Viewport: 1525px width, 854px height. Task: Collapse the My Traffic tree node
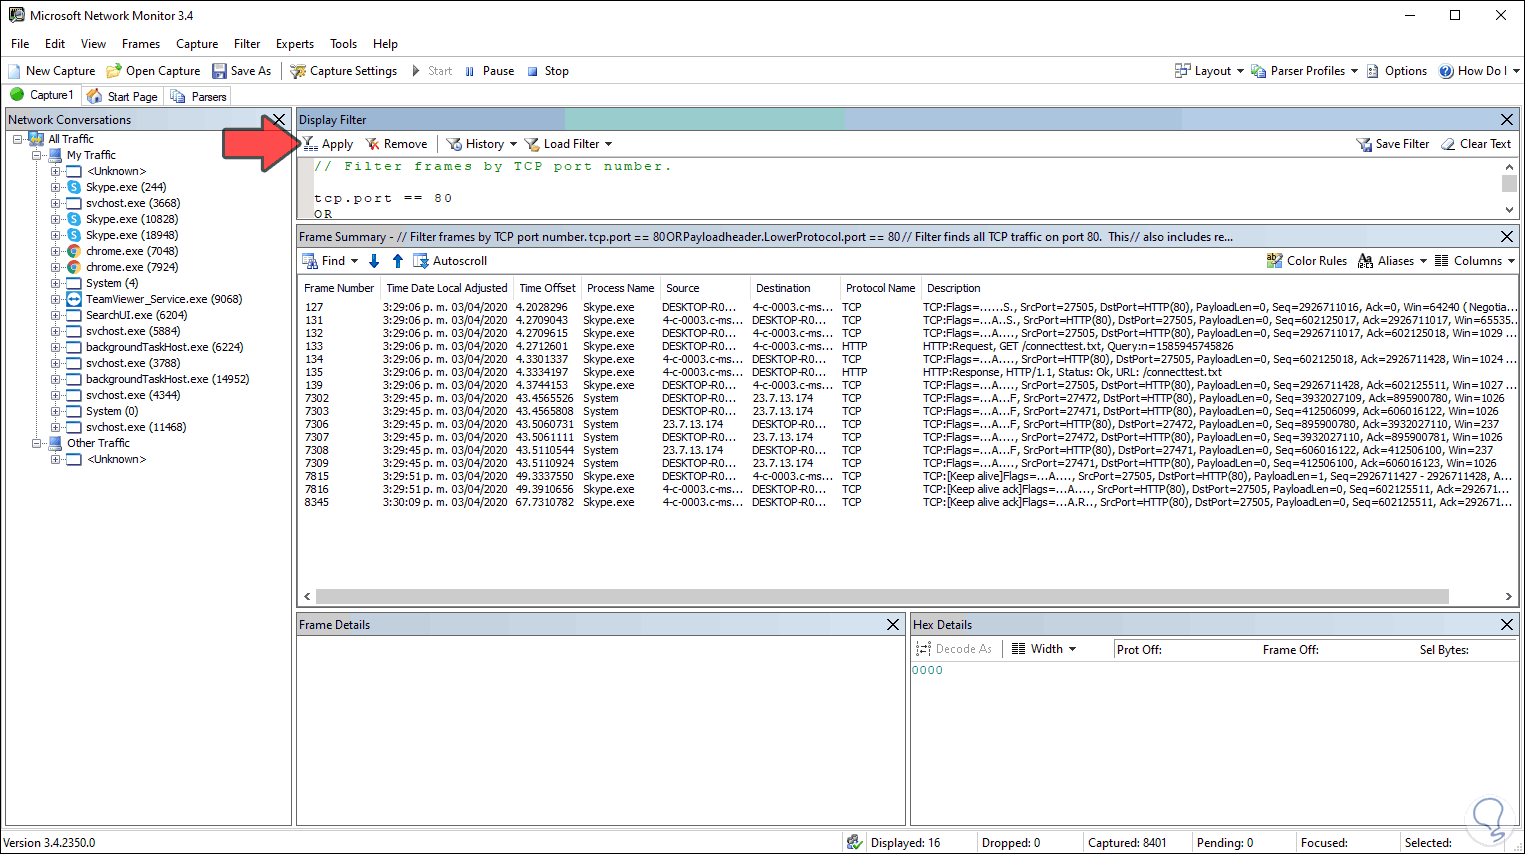coord(37,155)
